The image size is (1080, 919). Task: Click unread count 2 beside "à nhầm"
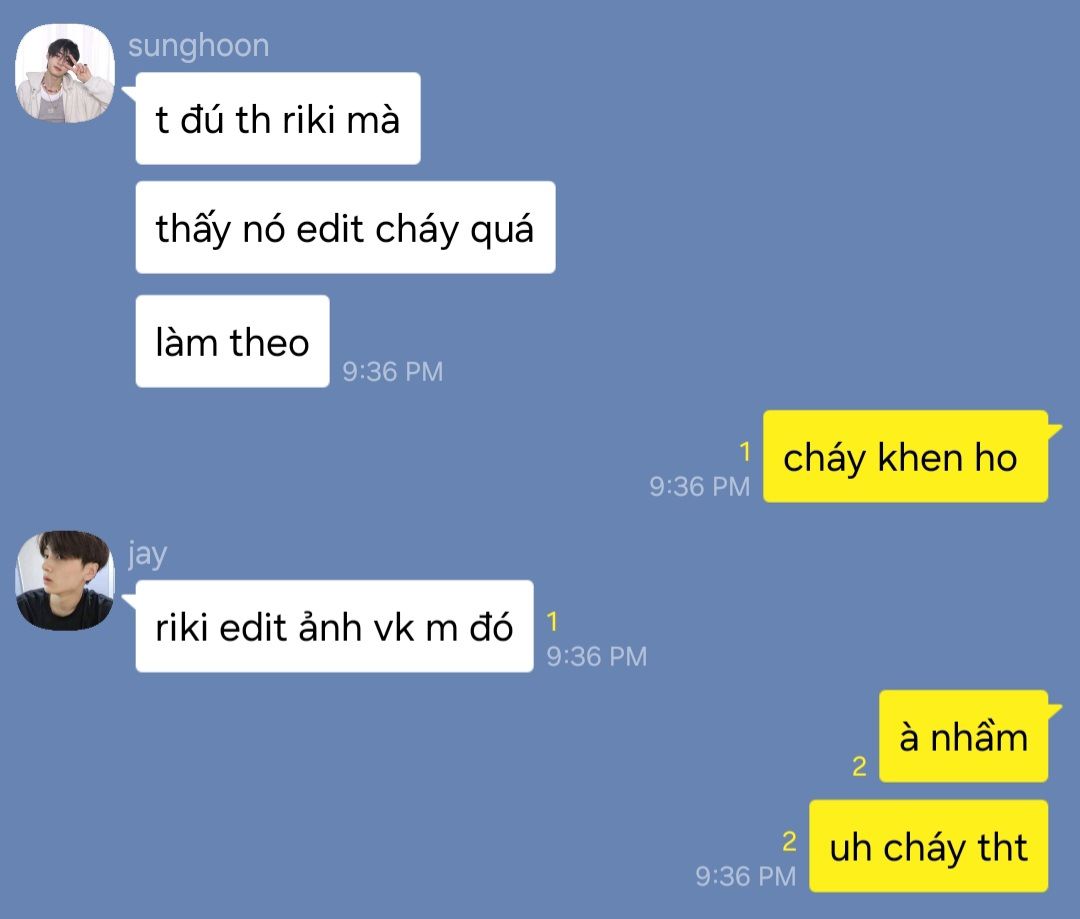pyautogui.click(x=859, y=766)
